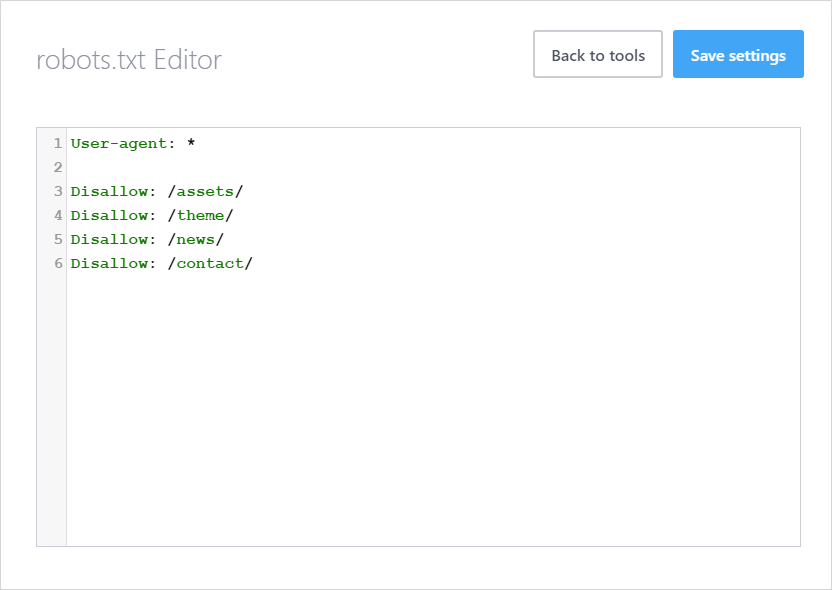Click line number 6 in the gutter
832x590 pixels.
pyautogui.click(x=57, y=263)
